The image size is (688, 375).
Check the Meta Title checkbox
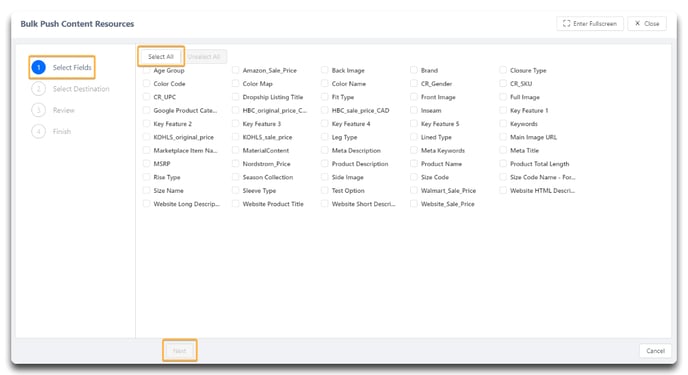coord(503,150)
